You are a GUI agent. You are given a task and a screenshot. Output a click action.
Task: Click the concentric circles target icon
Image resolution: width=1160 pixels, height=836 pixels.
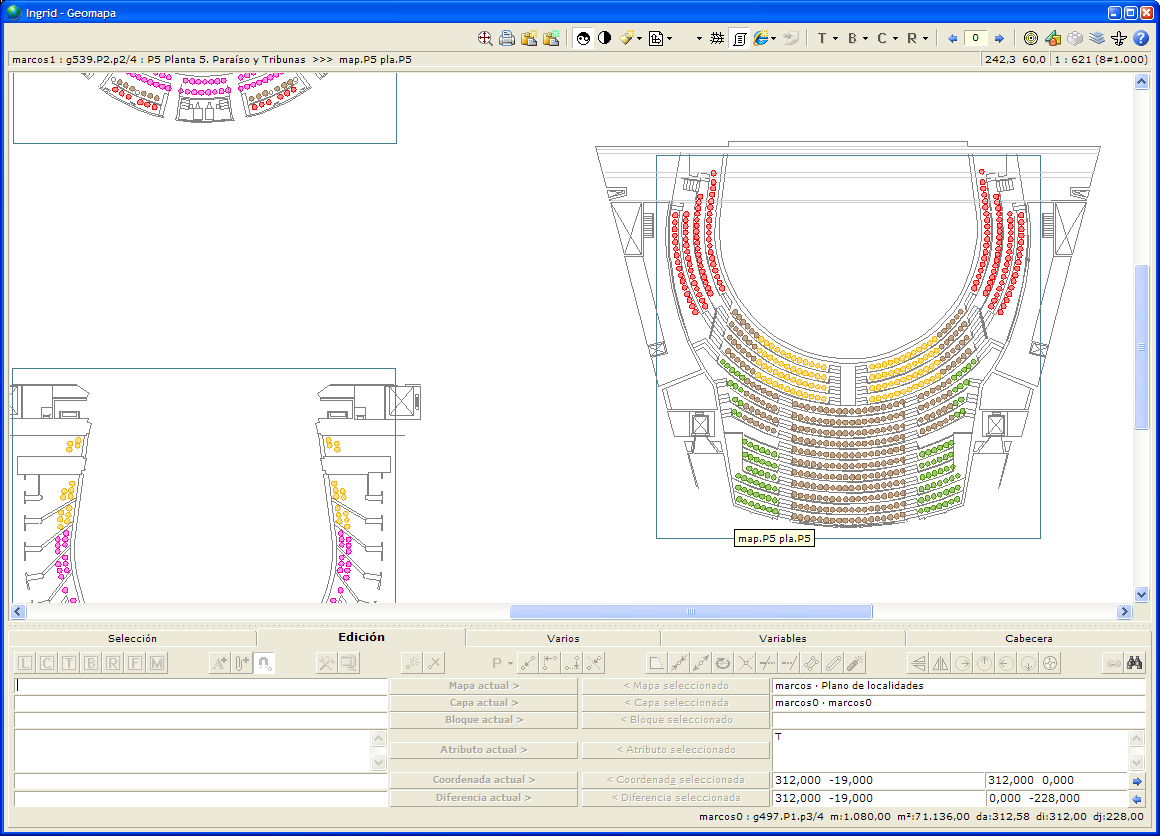tap(1031, 38)
